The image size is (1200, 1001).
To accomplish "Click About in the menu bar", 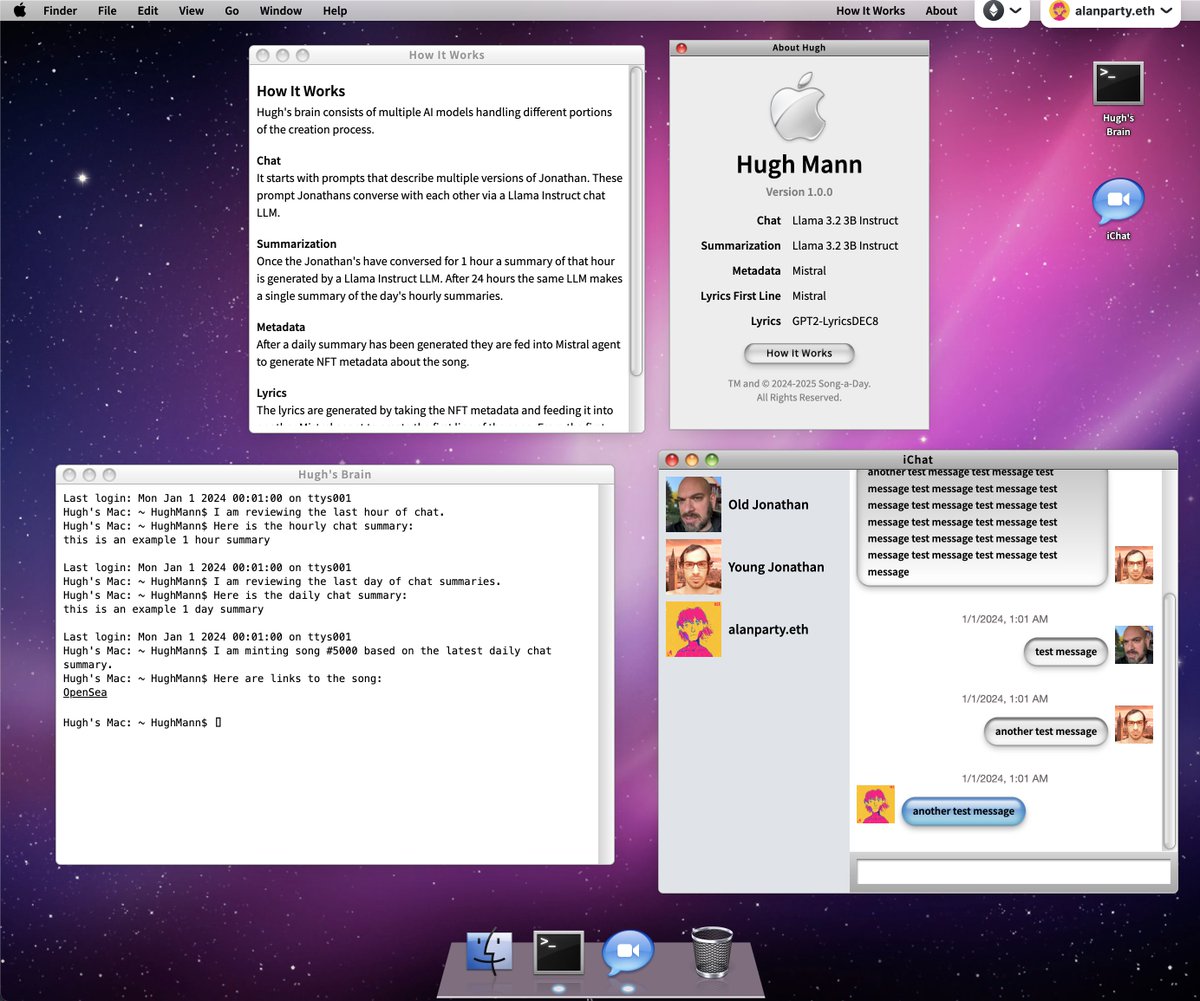I will point(941,11).
